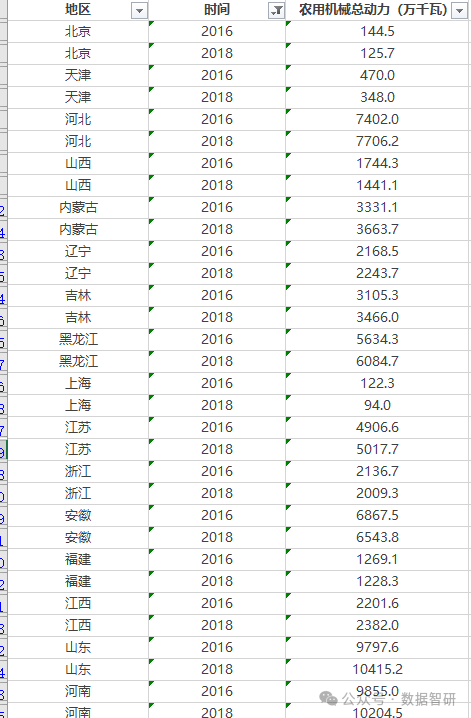Select the 时间 header cell

click(217, 10)
